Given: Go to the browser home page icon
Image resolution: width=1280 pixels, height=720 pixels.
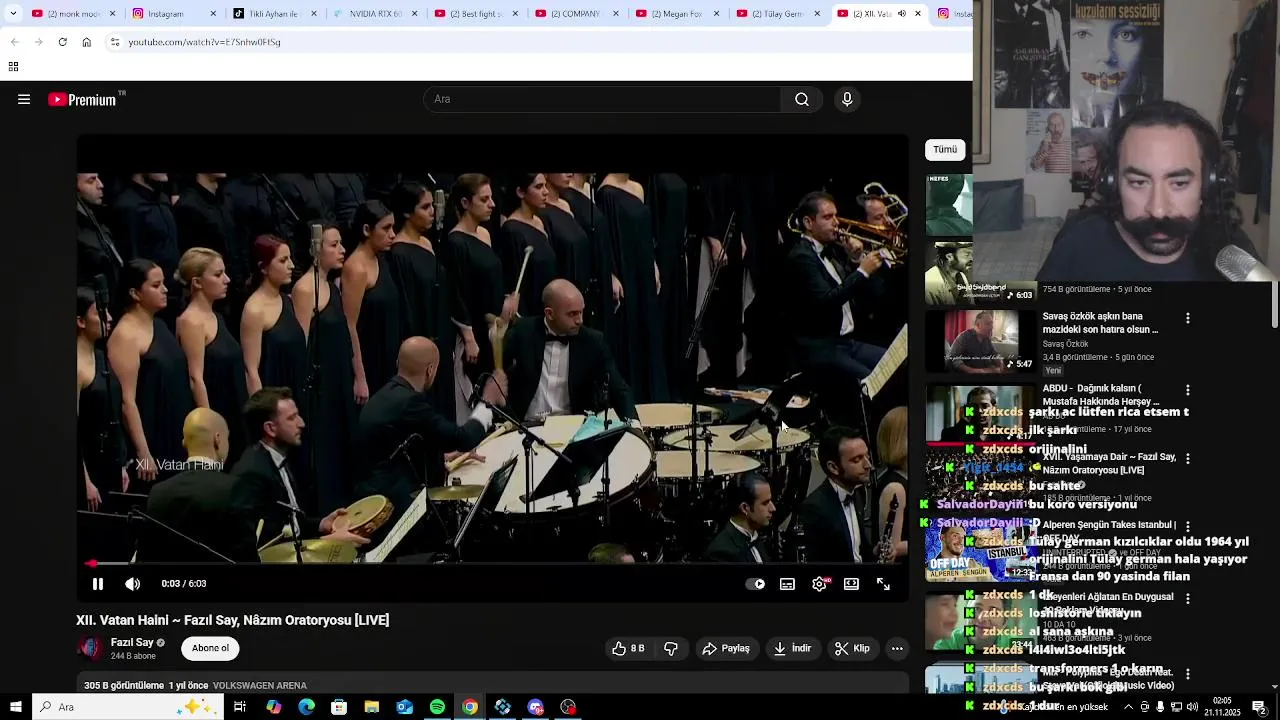Looking at the screenshot, I should (x=86, y=42).
